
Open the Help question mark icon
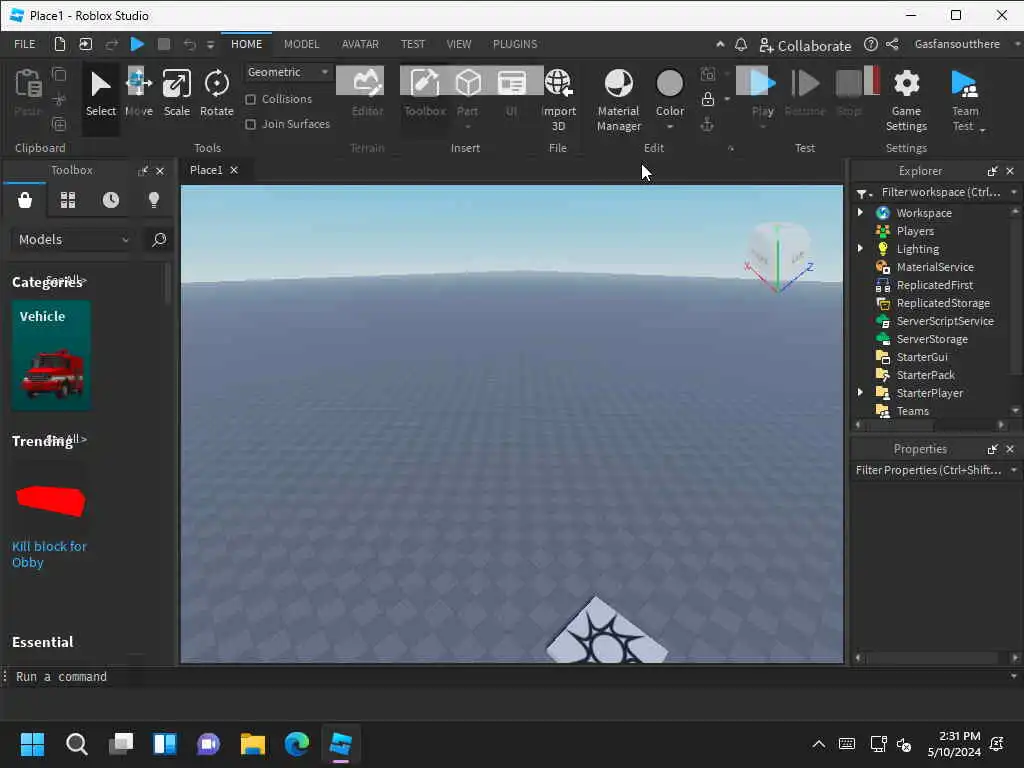871,44
